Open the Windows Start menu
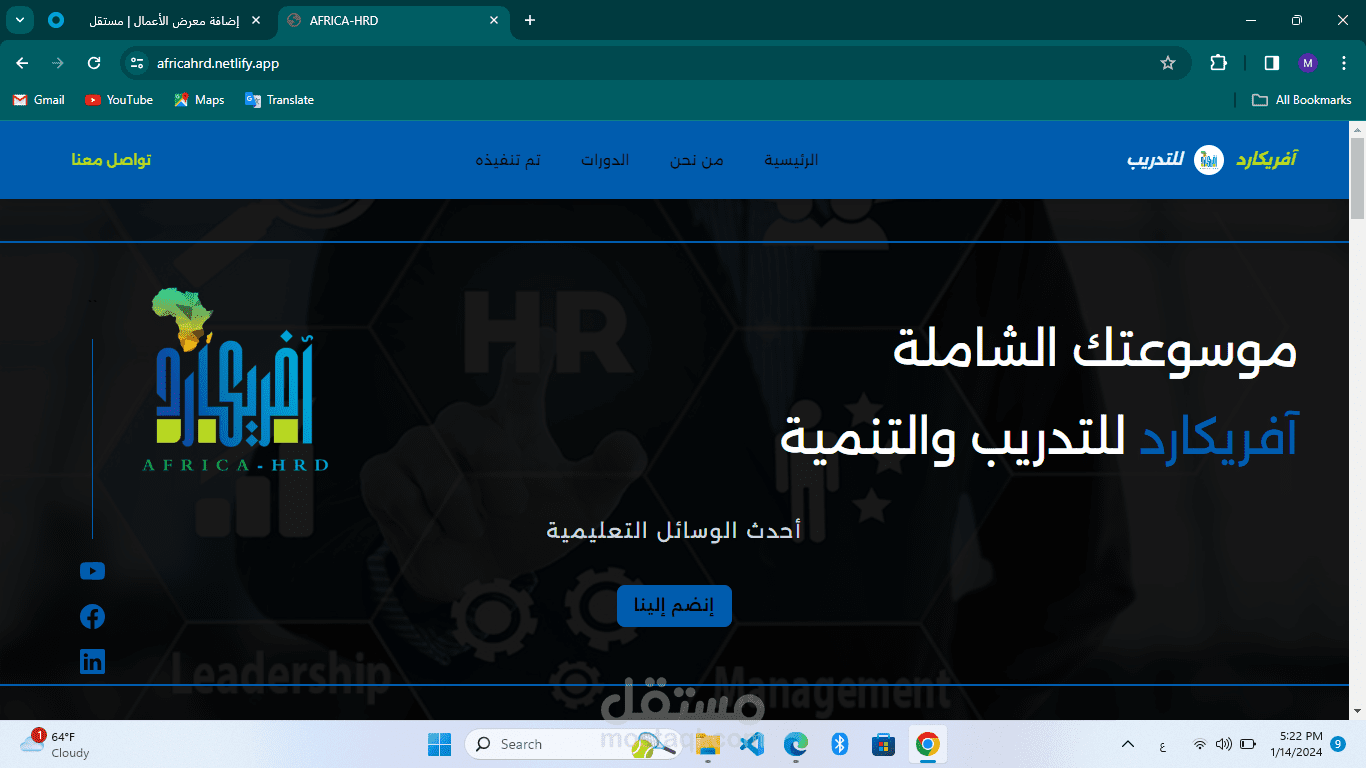Image resolution: width=1366 pixels, height=768 pixels. click(439, 744)
